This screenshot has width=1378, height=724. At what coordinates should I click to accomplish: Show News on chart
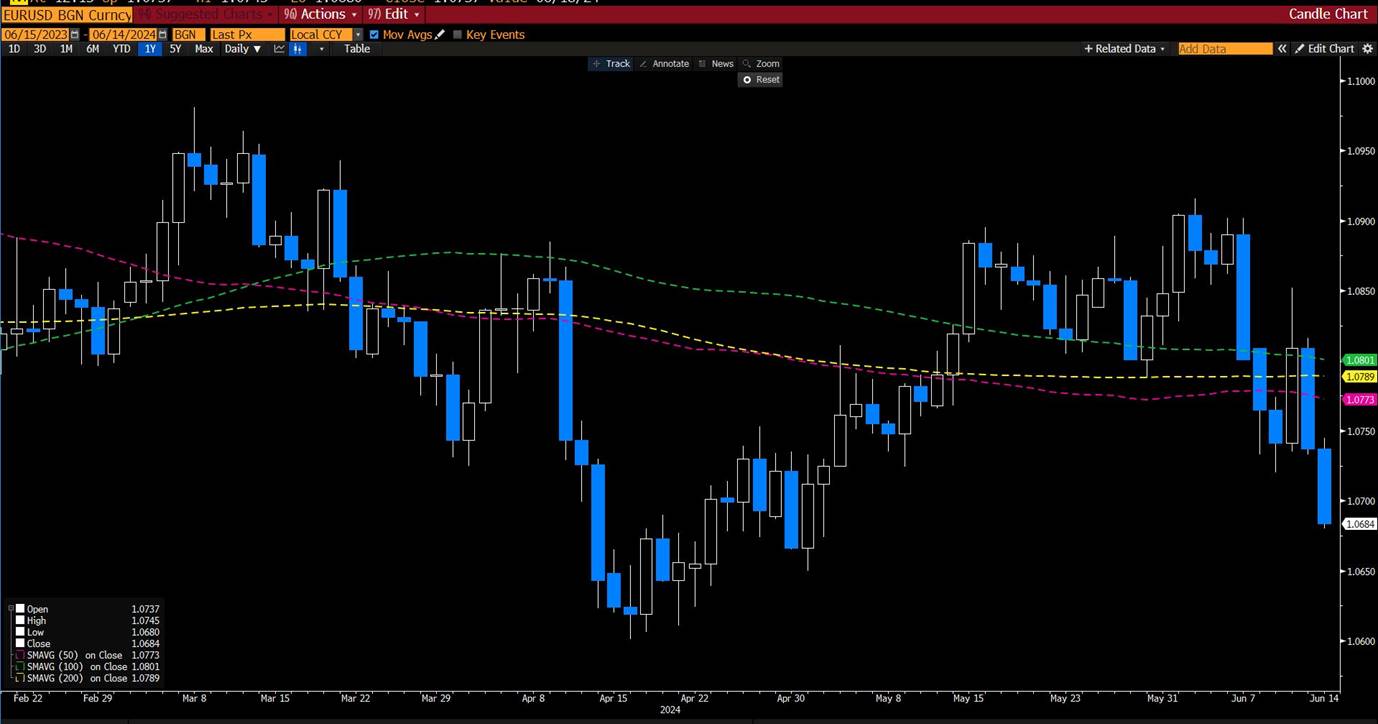716,63
